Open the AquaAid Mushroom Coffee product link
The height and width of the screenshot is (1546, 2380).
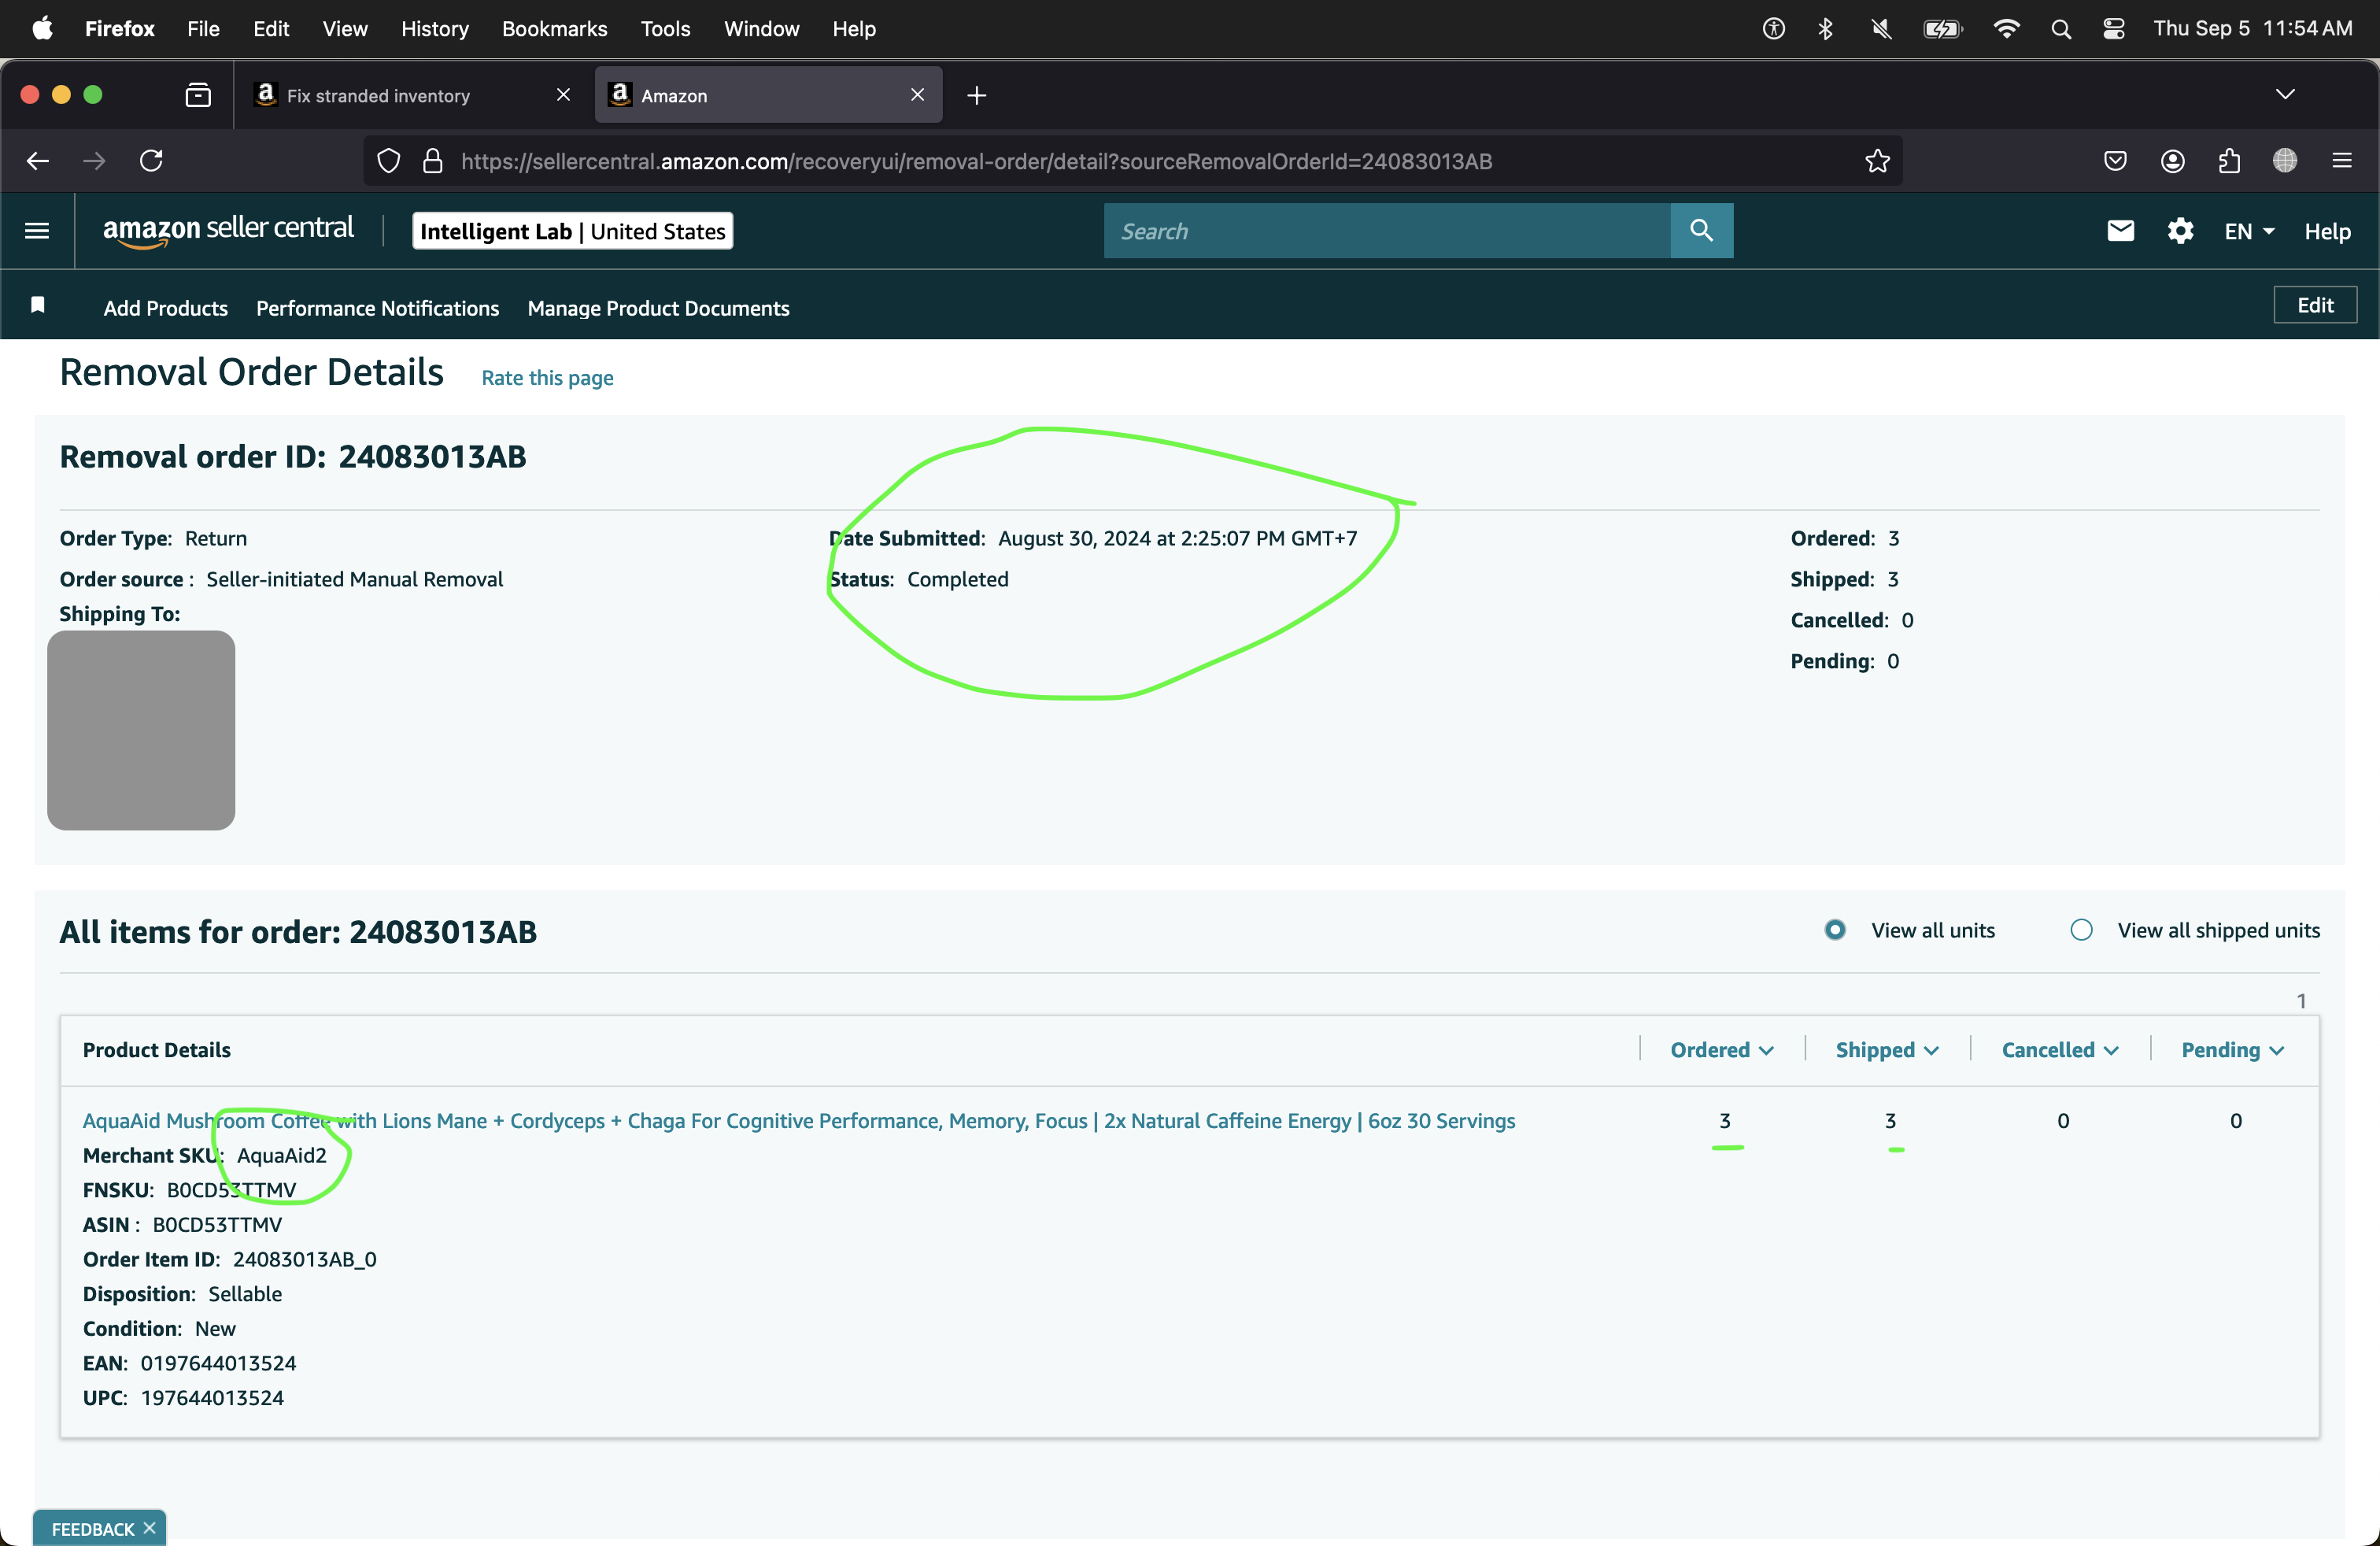798,1120
